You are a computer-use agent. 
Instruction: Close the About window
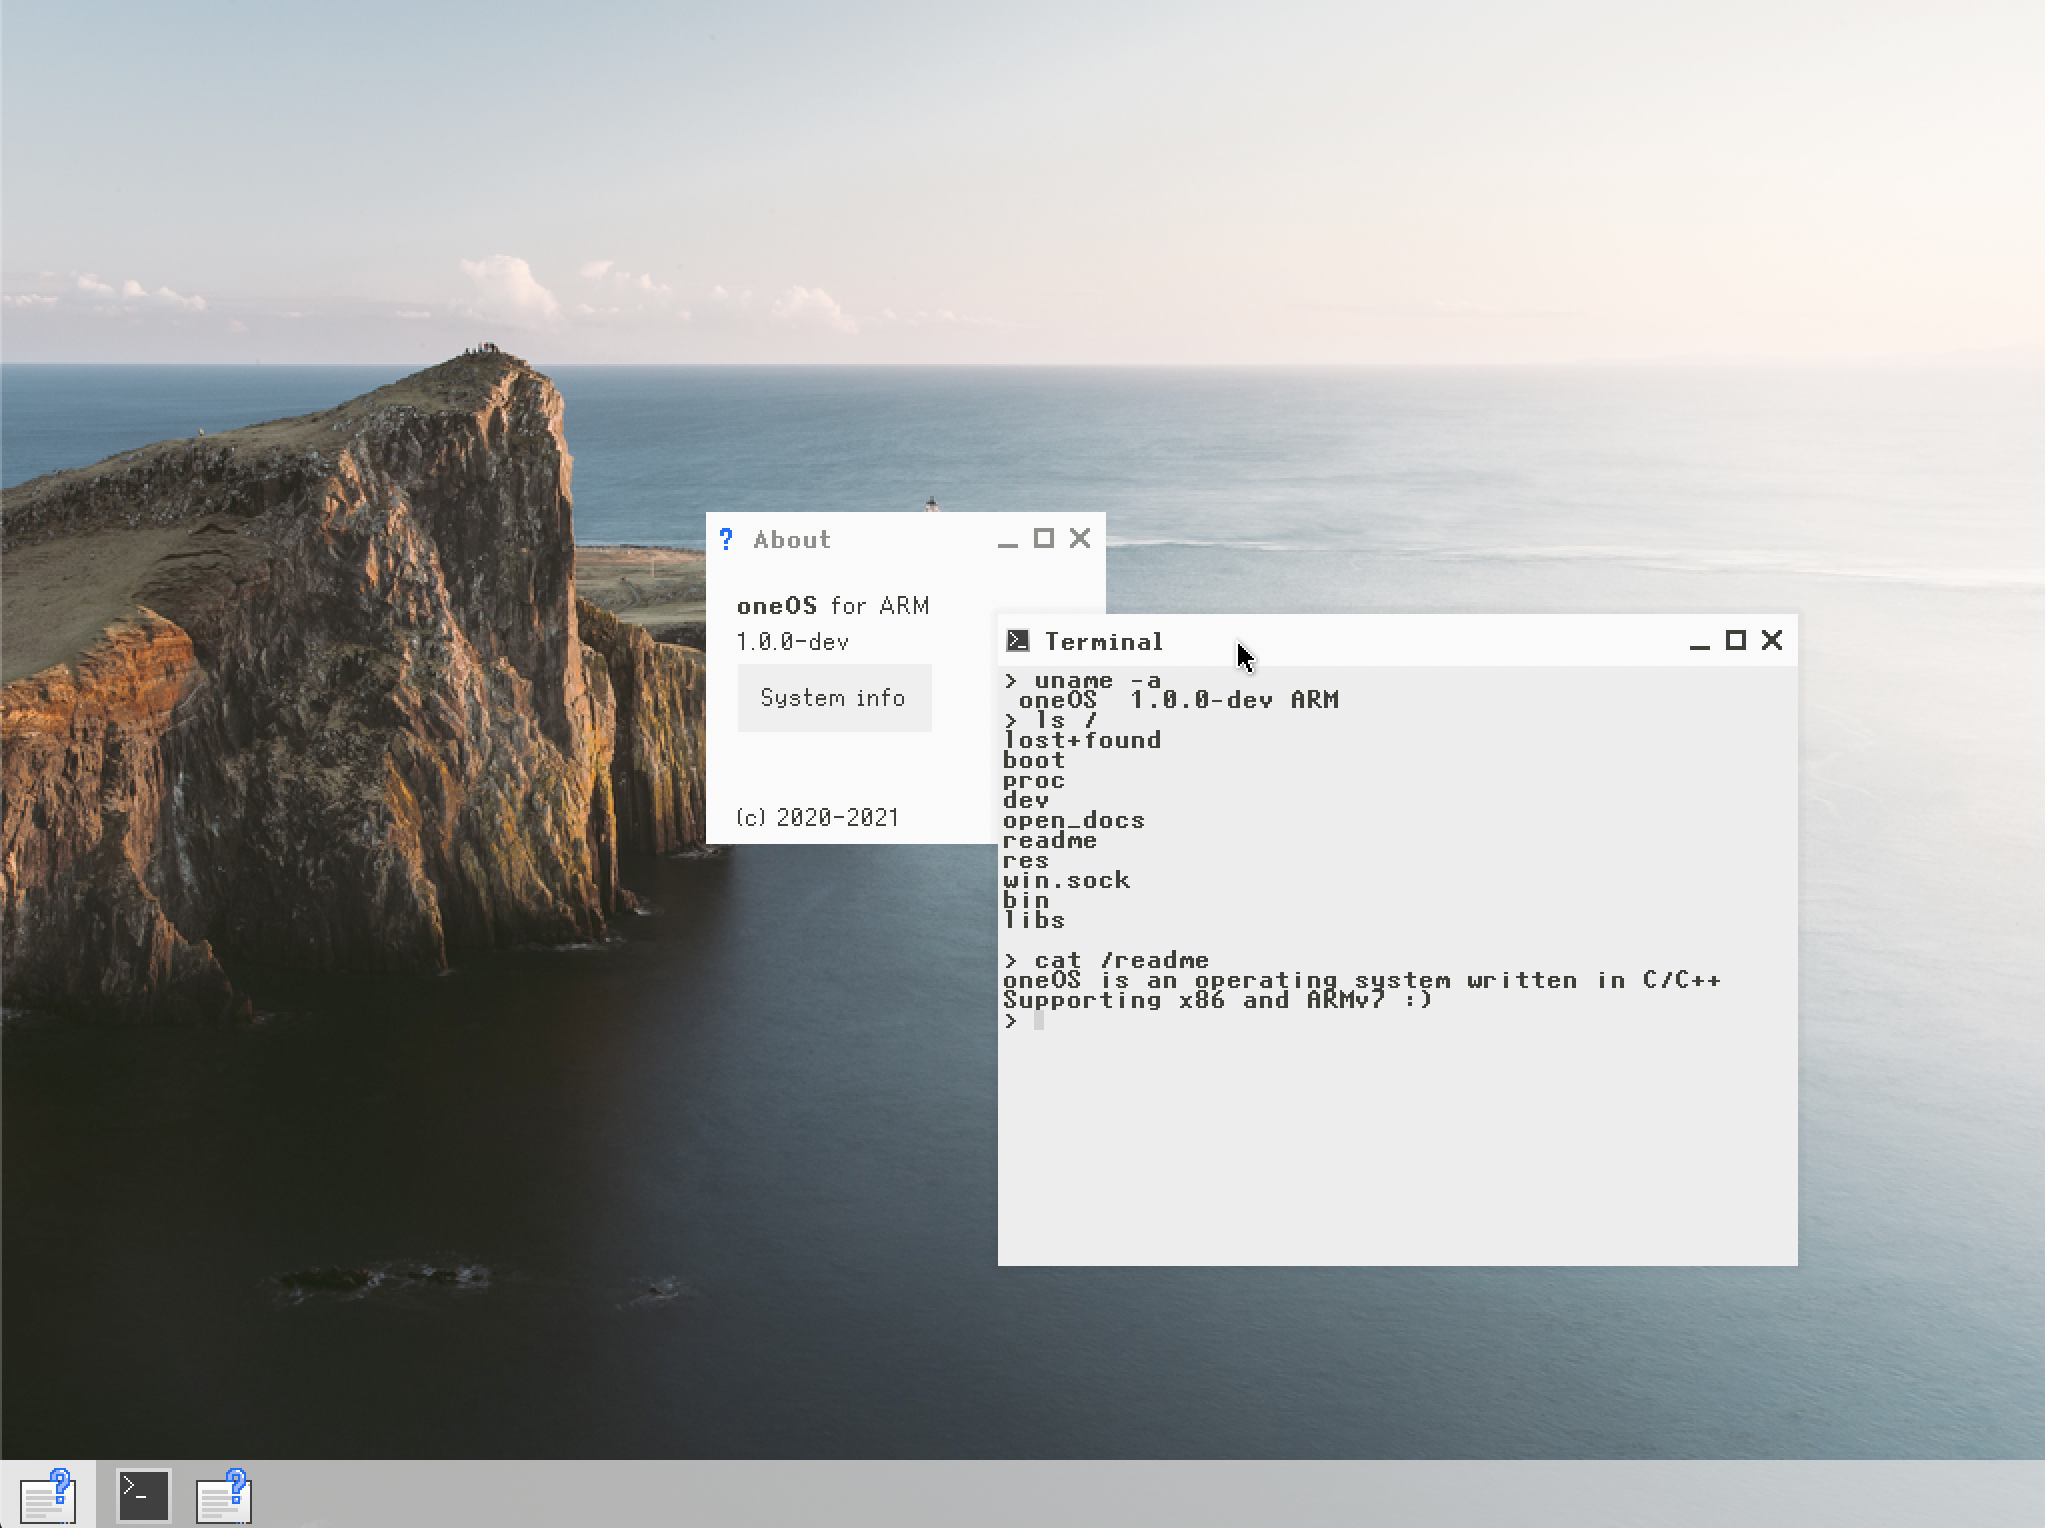coord(1080,539)
